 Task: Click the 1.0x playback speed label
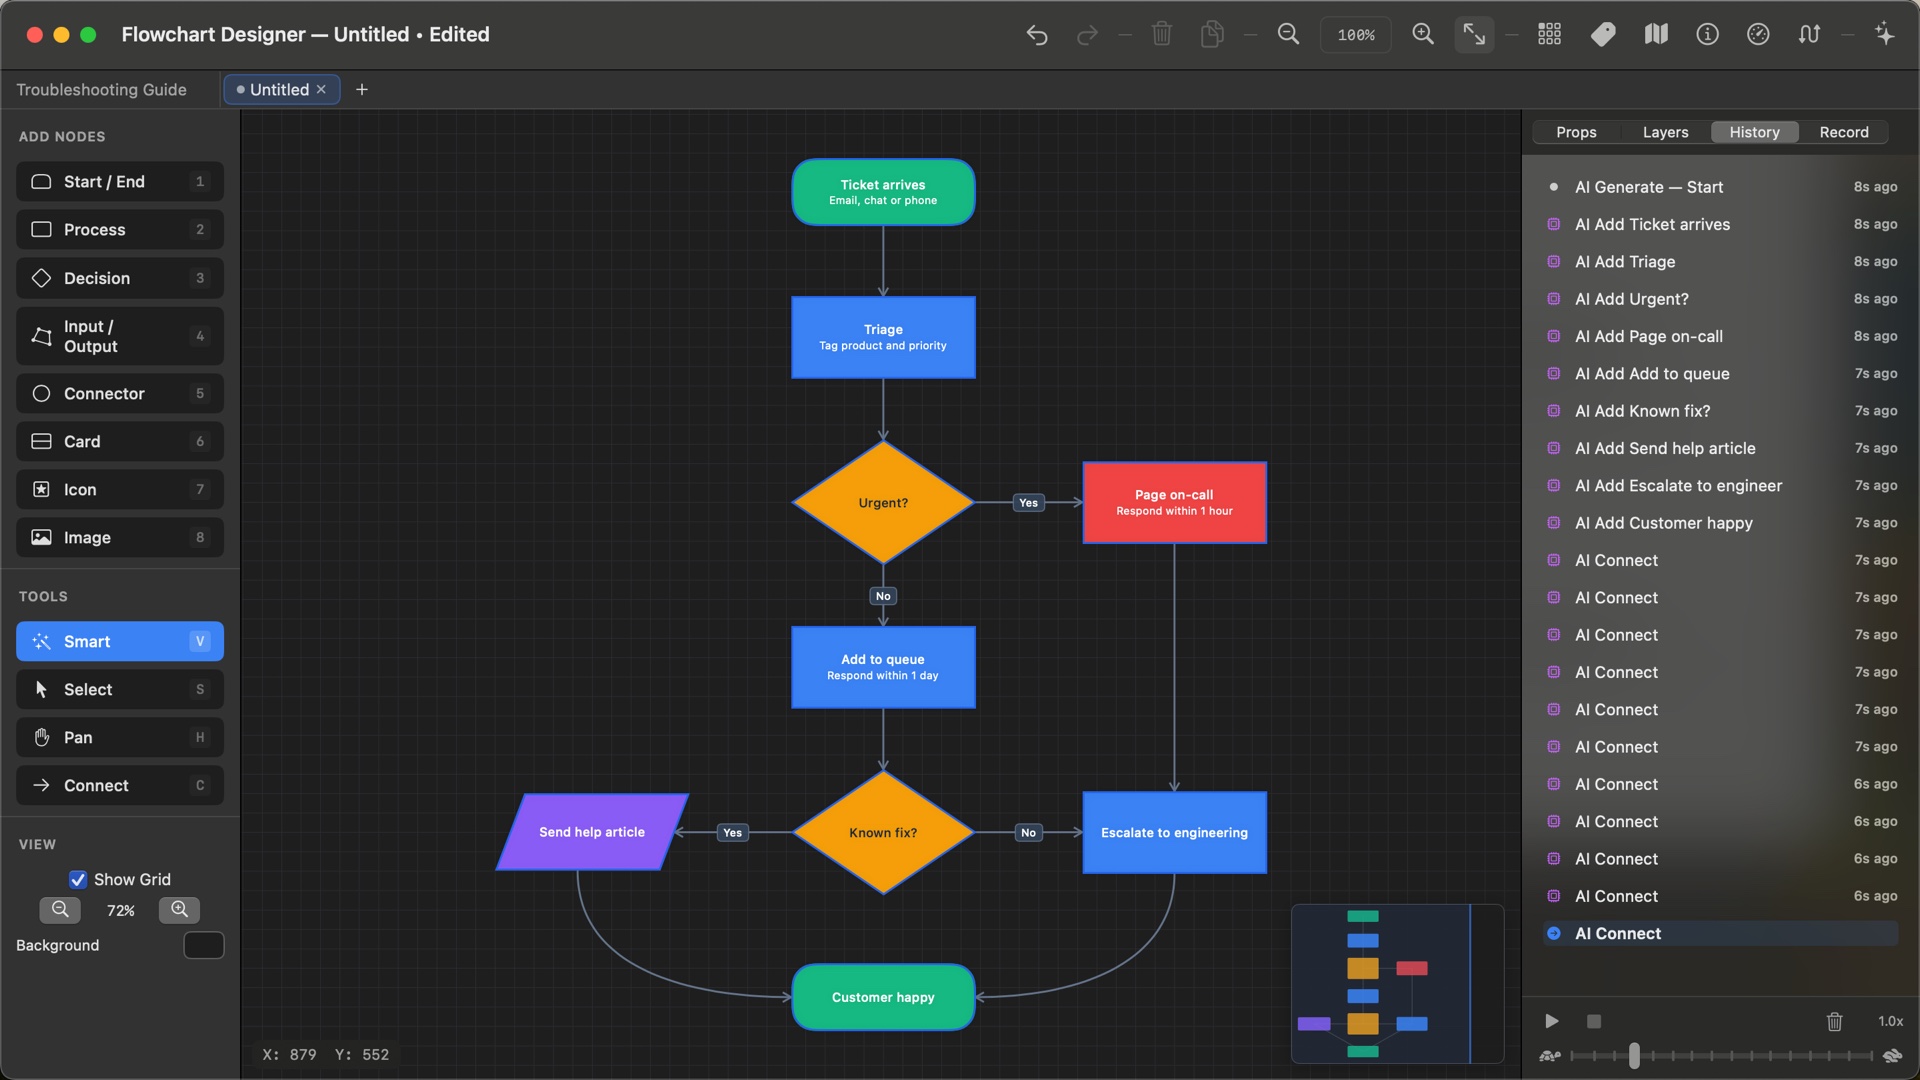(x=1890, y=1022)
